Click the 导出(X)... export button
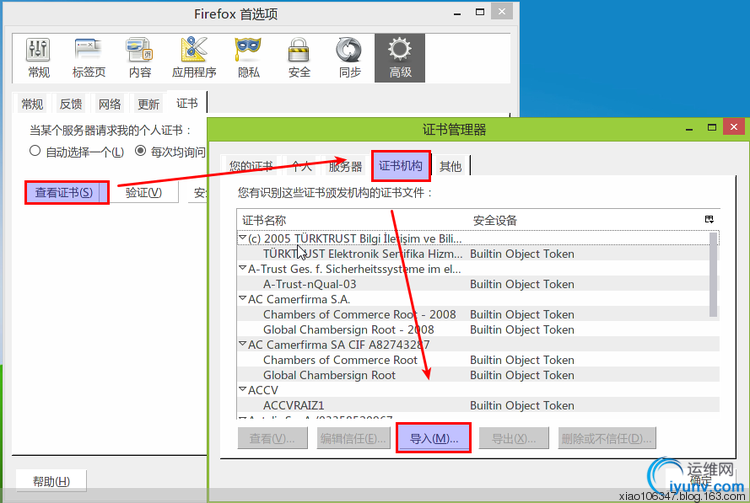This screenshot has height=503, width=750. pyautogui.click(x=514, y=438)
